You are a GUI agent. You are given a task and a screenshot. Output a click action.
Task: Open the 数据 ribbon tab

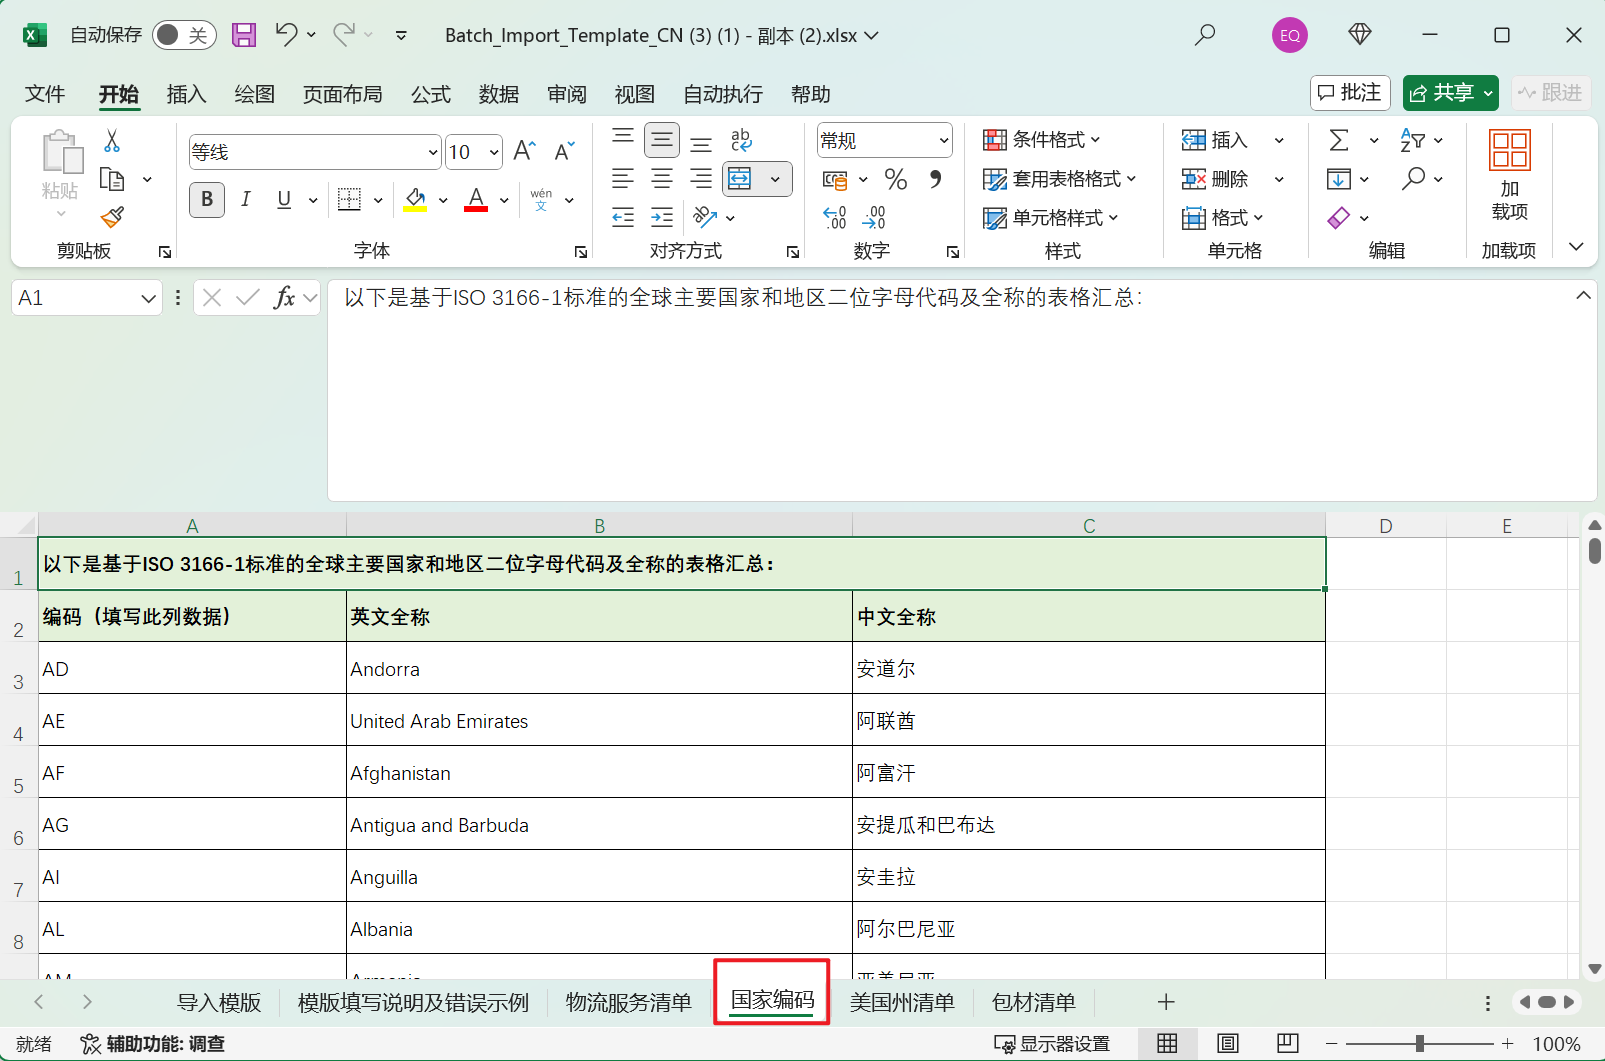499,94
